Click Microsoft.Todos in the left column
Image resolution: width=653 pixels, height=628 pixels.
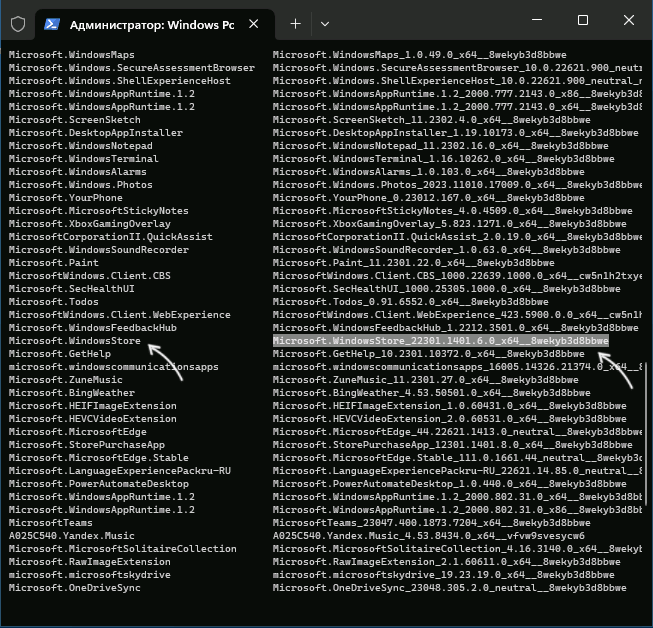click(54, 302)
